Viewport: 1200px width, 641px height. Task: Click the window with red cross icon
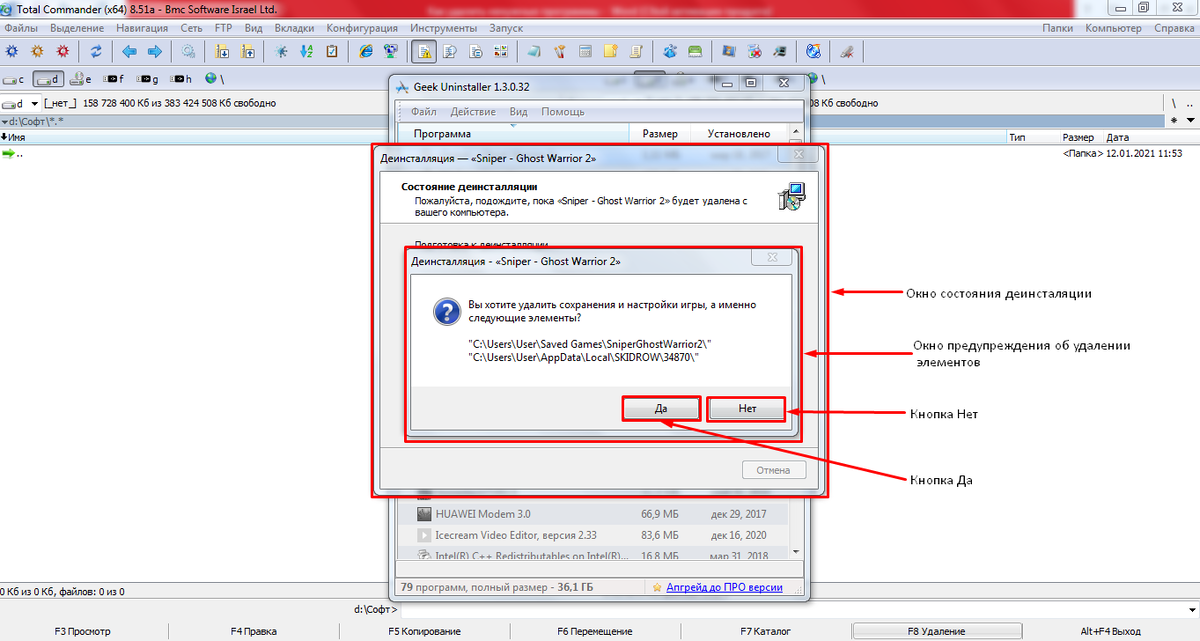[754, 51]
